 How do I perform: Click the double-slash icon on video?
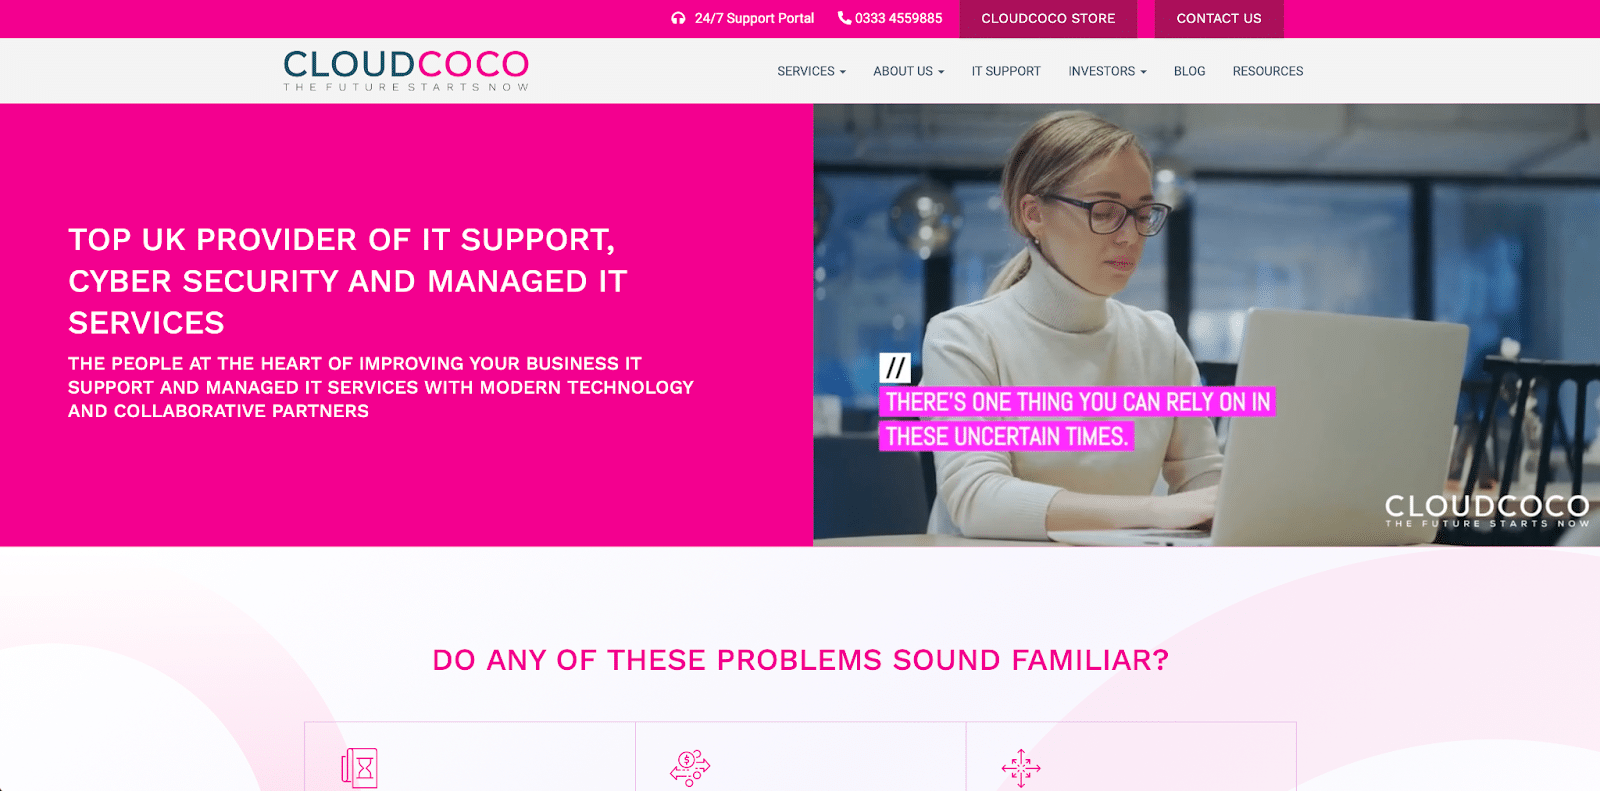point(895,368)
